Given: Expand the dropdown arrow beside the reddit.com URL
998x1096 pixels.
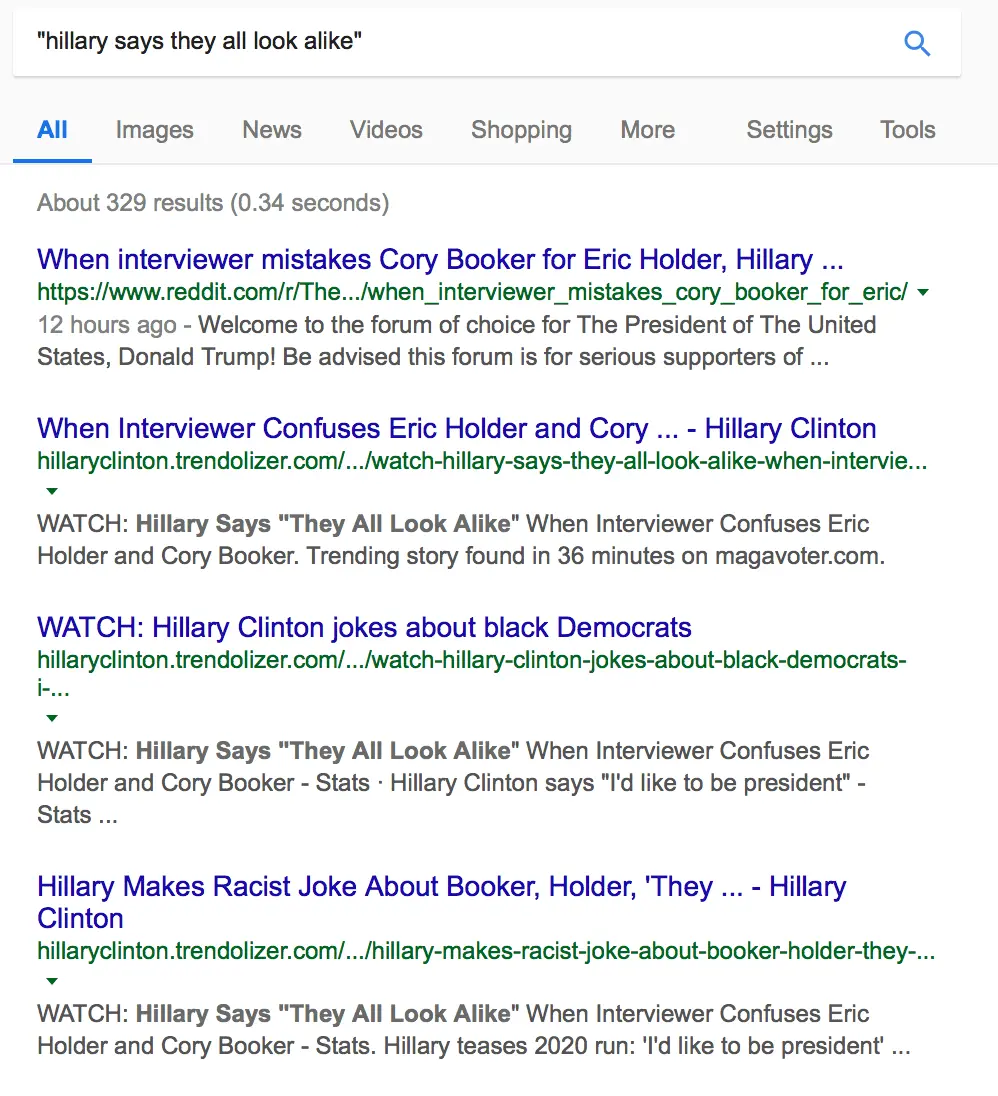Looking at the screenshot, I should tap(923, 293).
